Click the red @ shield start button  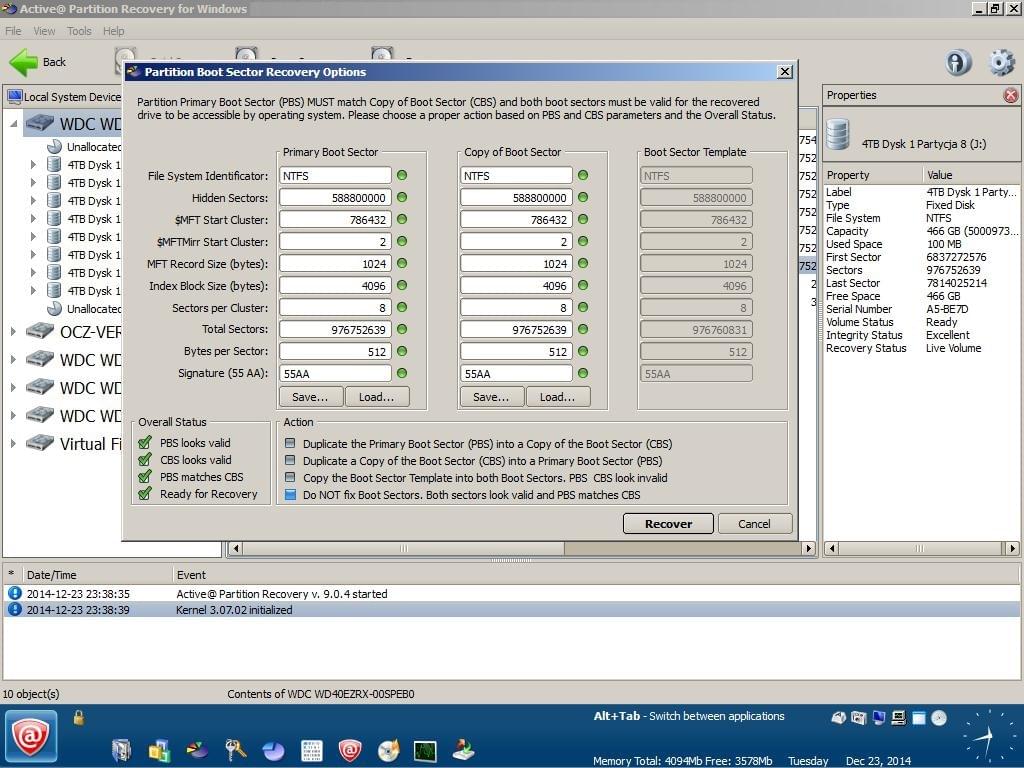31,736
